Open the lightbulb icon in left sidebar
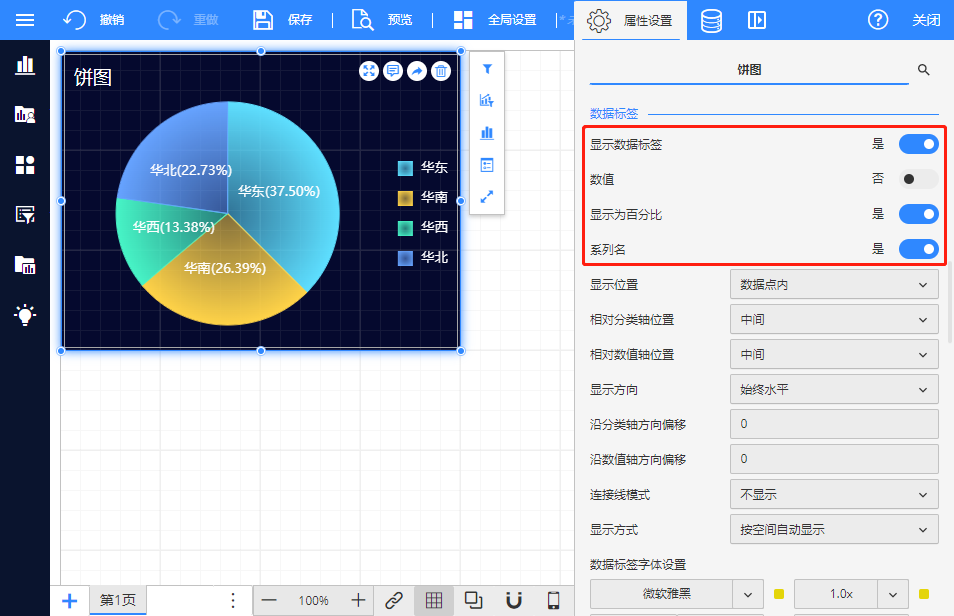Image resolution: width=954 pixels, height=616 pixels. (x=25, y=314)
